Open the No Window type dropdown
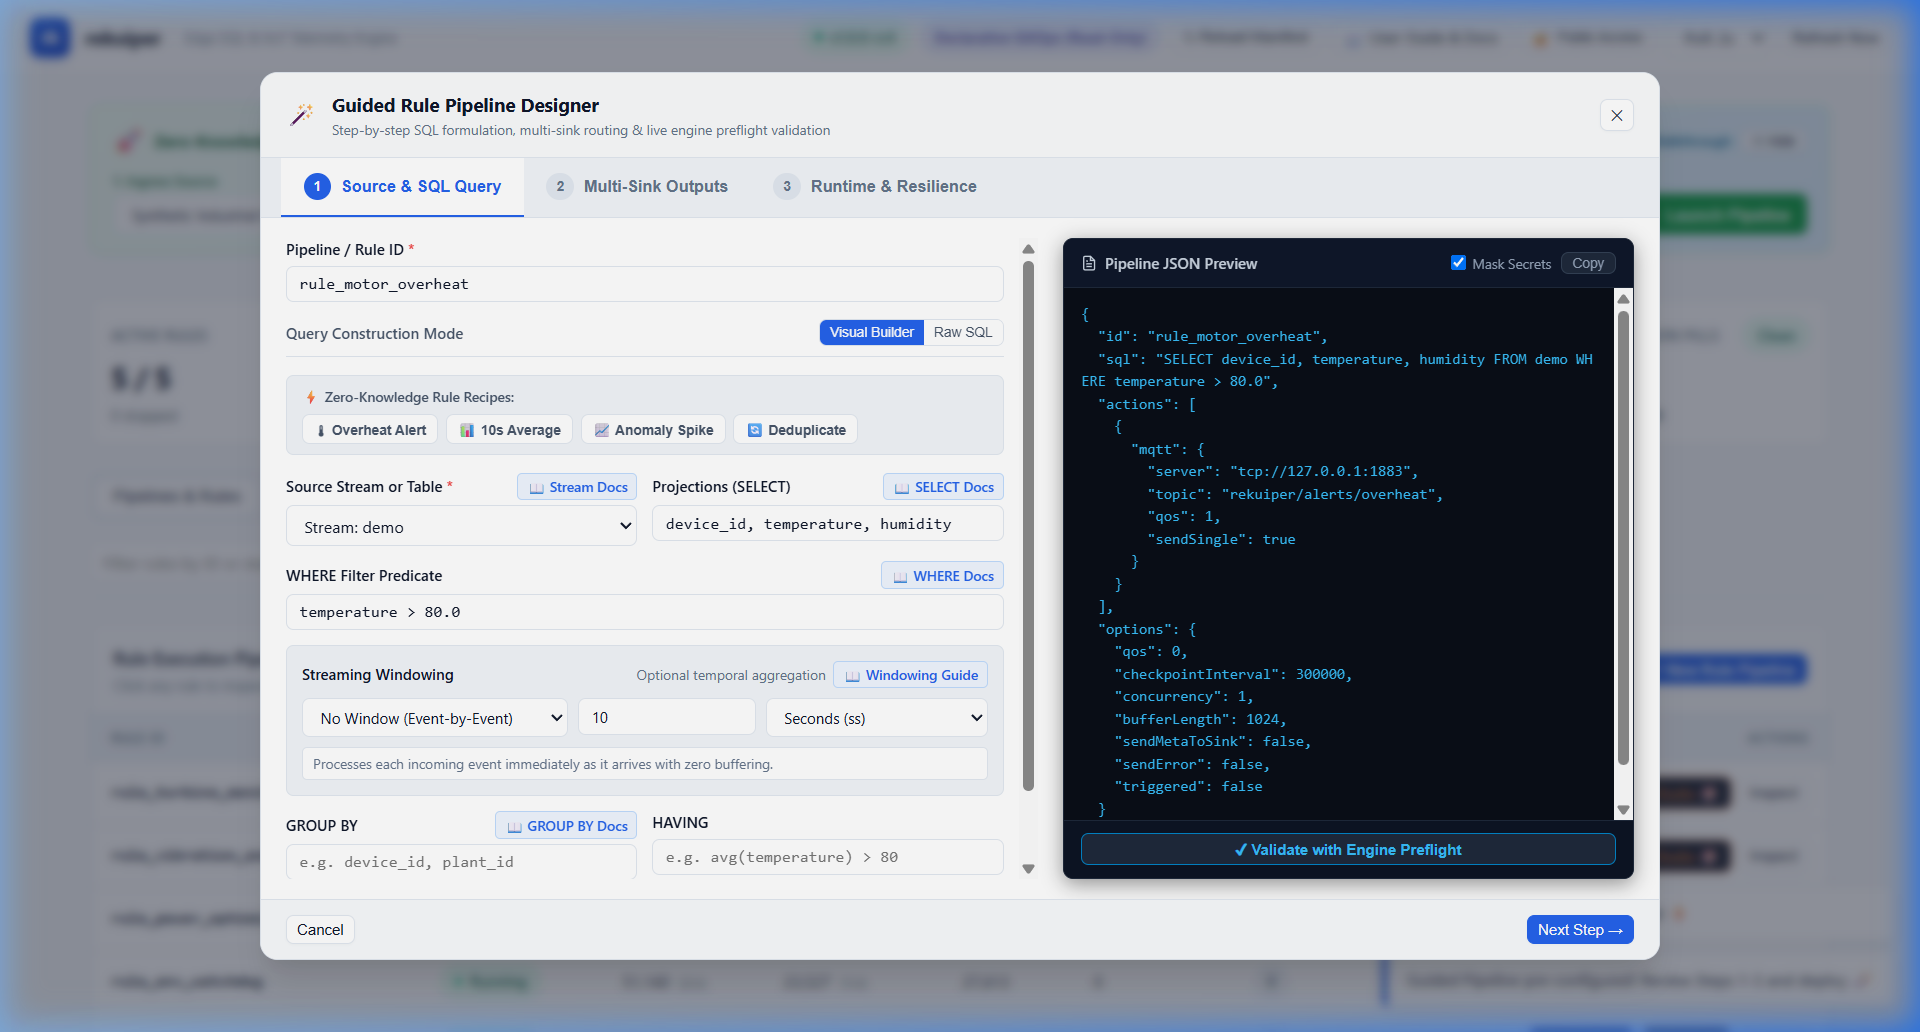Image resolution: width=1920 pixels, height=1032 pixels. [x=435, y=718]
